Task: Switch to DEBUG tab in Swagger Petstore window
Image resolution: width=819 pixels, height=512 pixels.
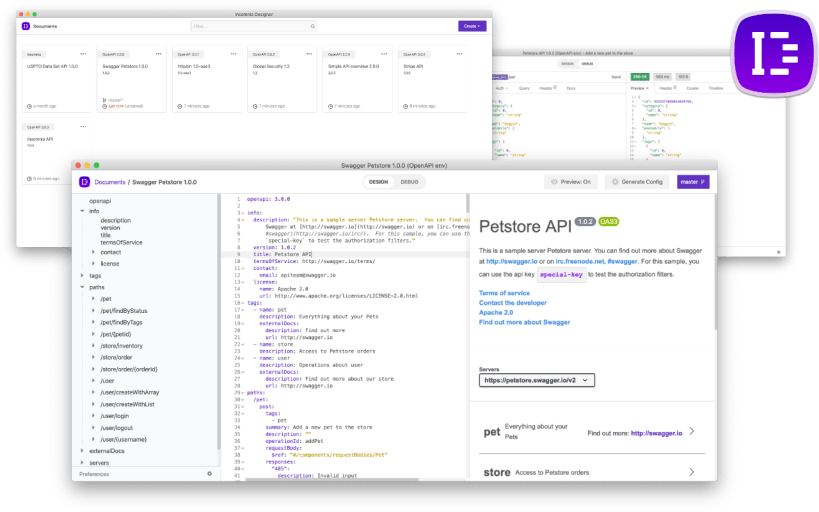Action: (x=409, y=182)
